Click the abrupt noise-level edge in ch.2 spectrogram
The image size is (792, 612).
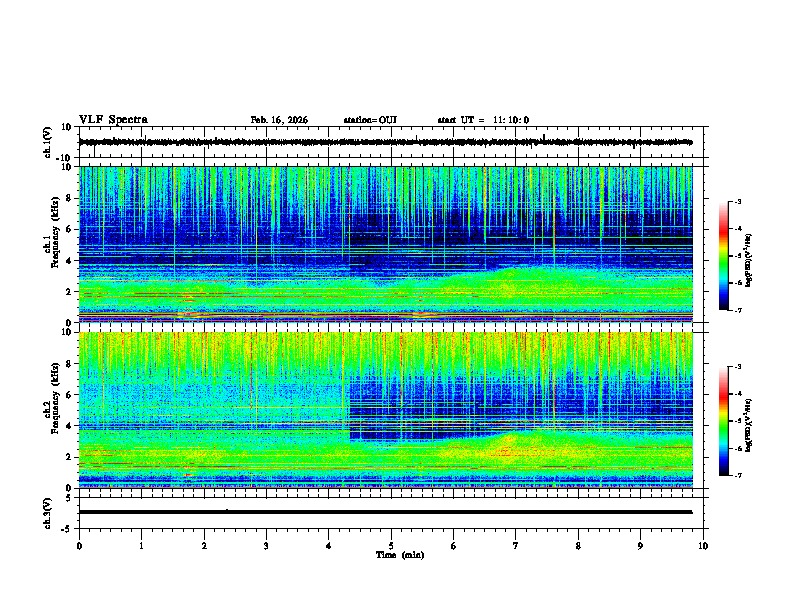coord(350,409)
